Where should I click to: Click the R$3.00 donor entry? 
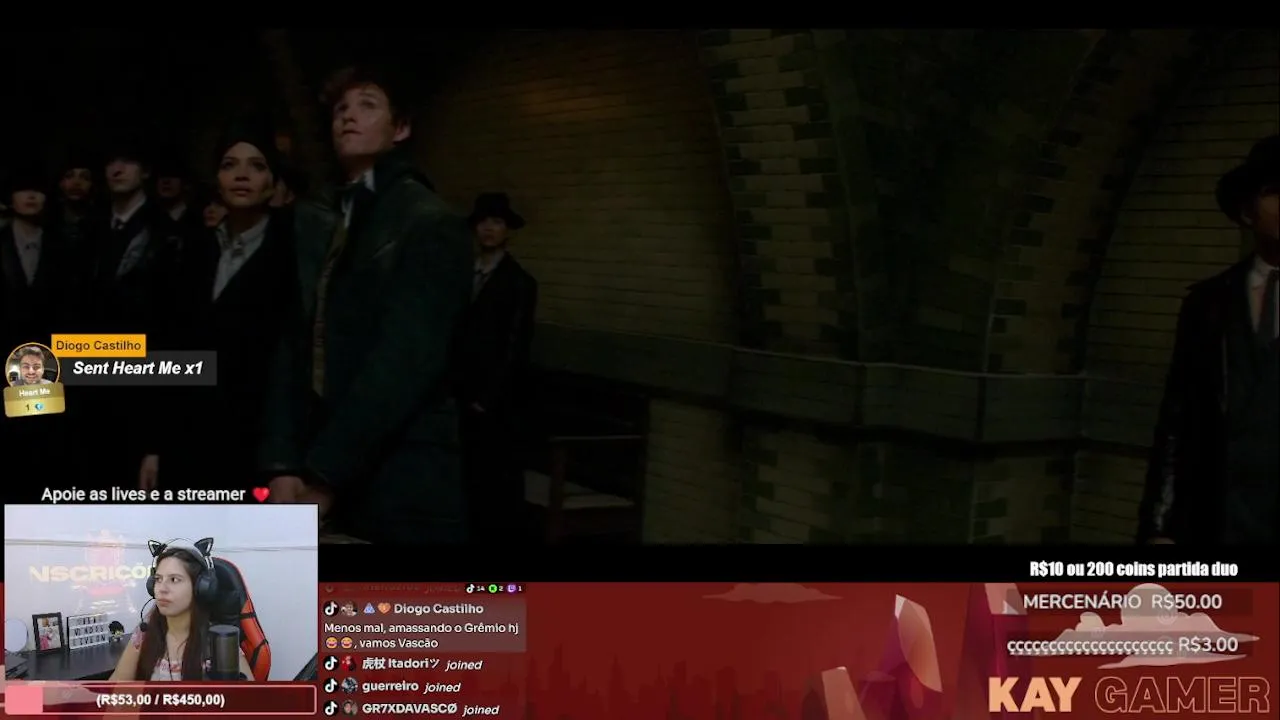point(1122,645)
